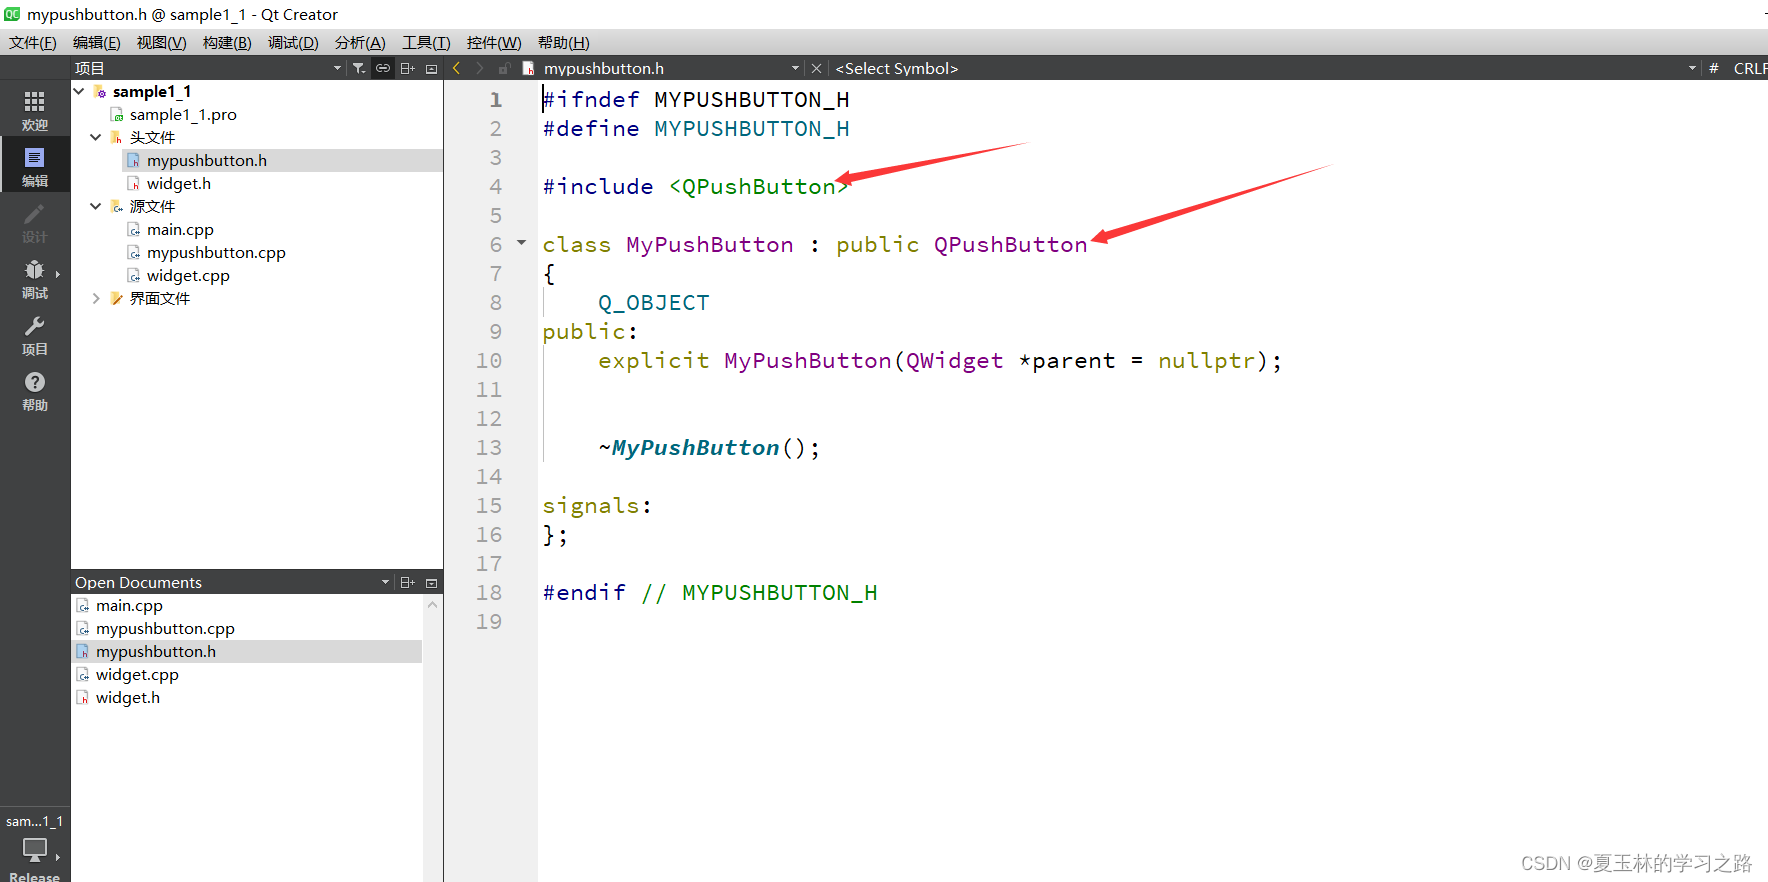This screenshot has height=882, width=1768.
Task: Click the #endif line at line 18
Action: coord(710,593)
